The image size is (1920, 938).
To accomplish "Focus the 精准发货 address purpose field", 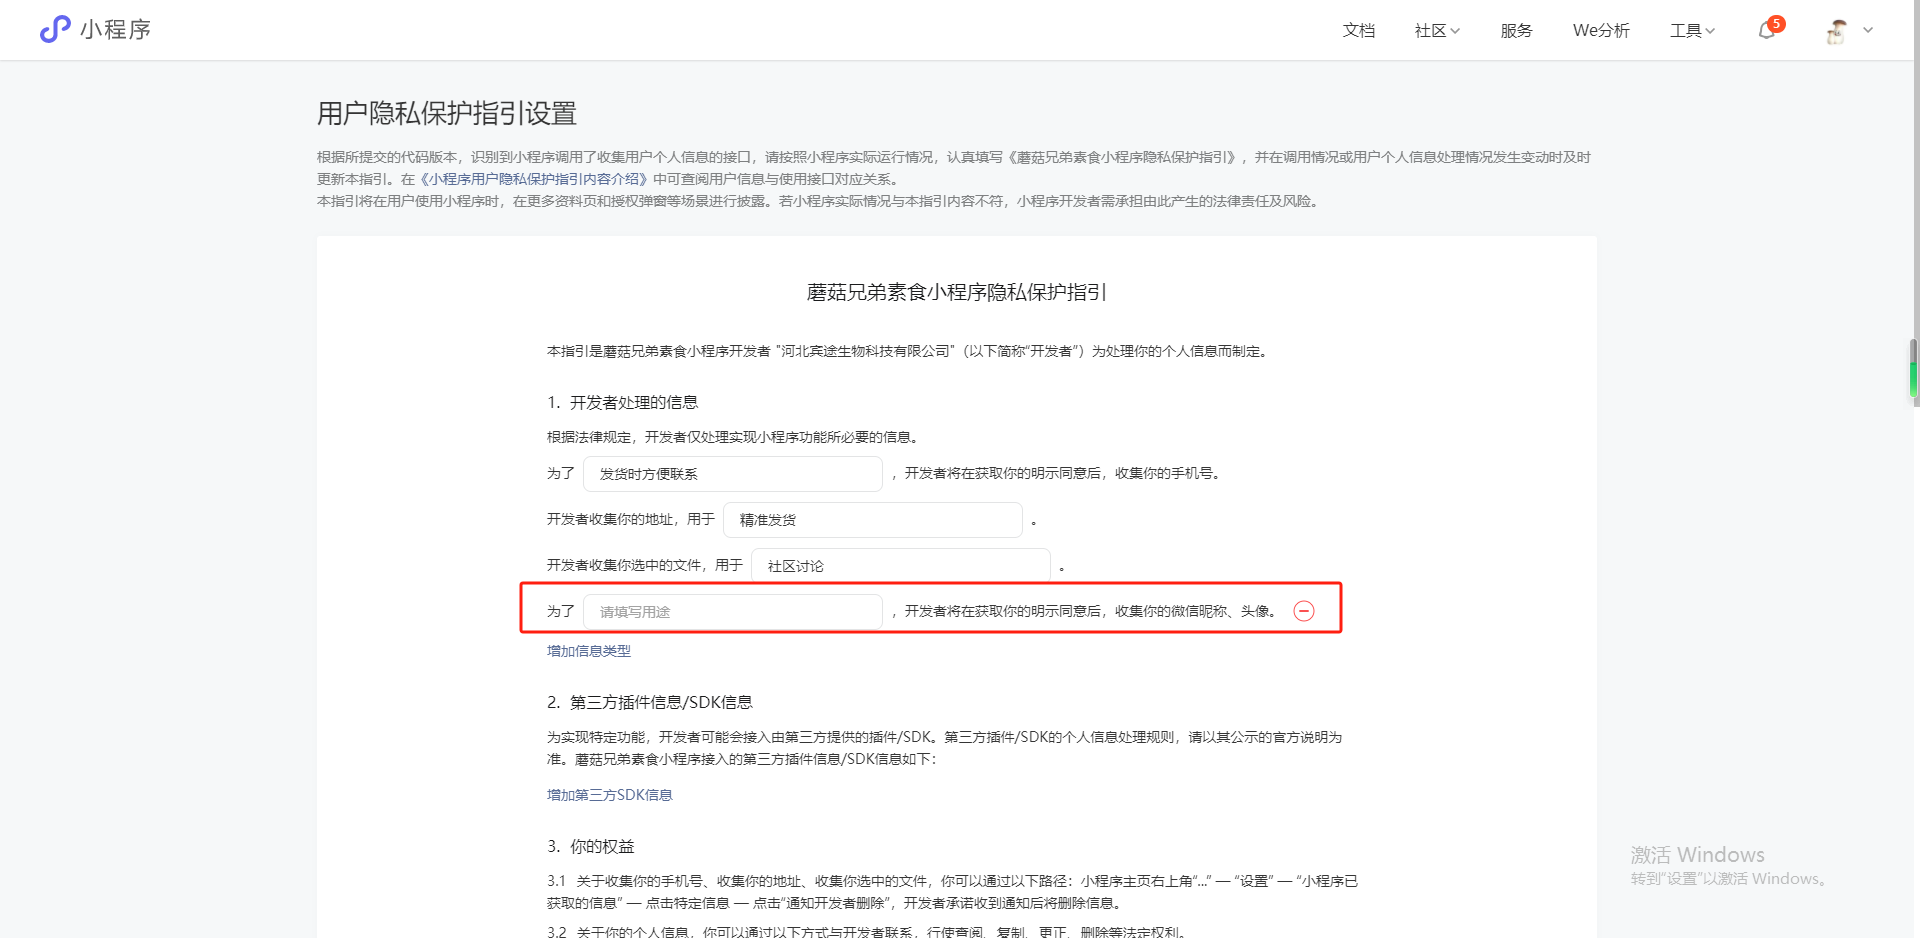I will pos(873,520).
